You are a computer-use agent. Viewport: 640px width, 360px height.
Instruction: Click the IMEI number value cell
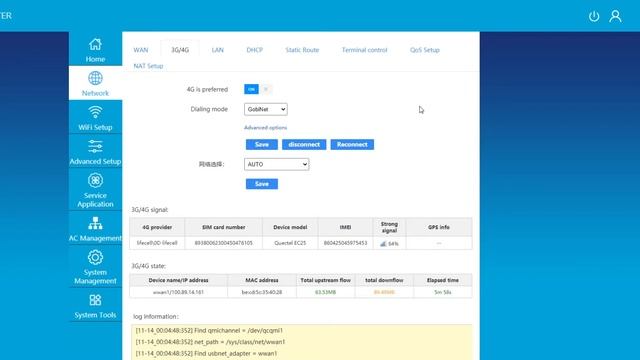(x=345, y=243)
